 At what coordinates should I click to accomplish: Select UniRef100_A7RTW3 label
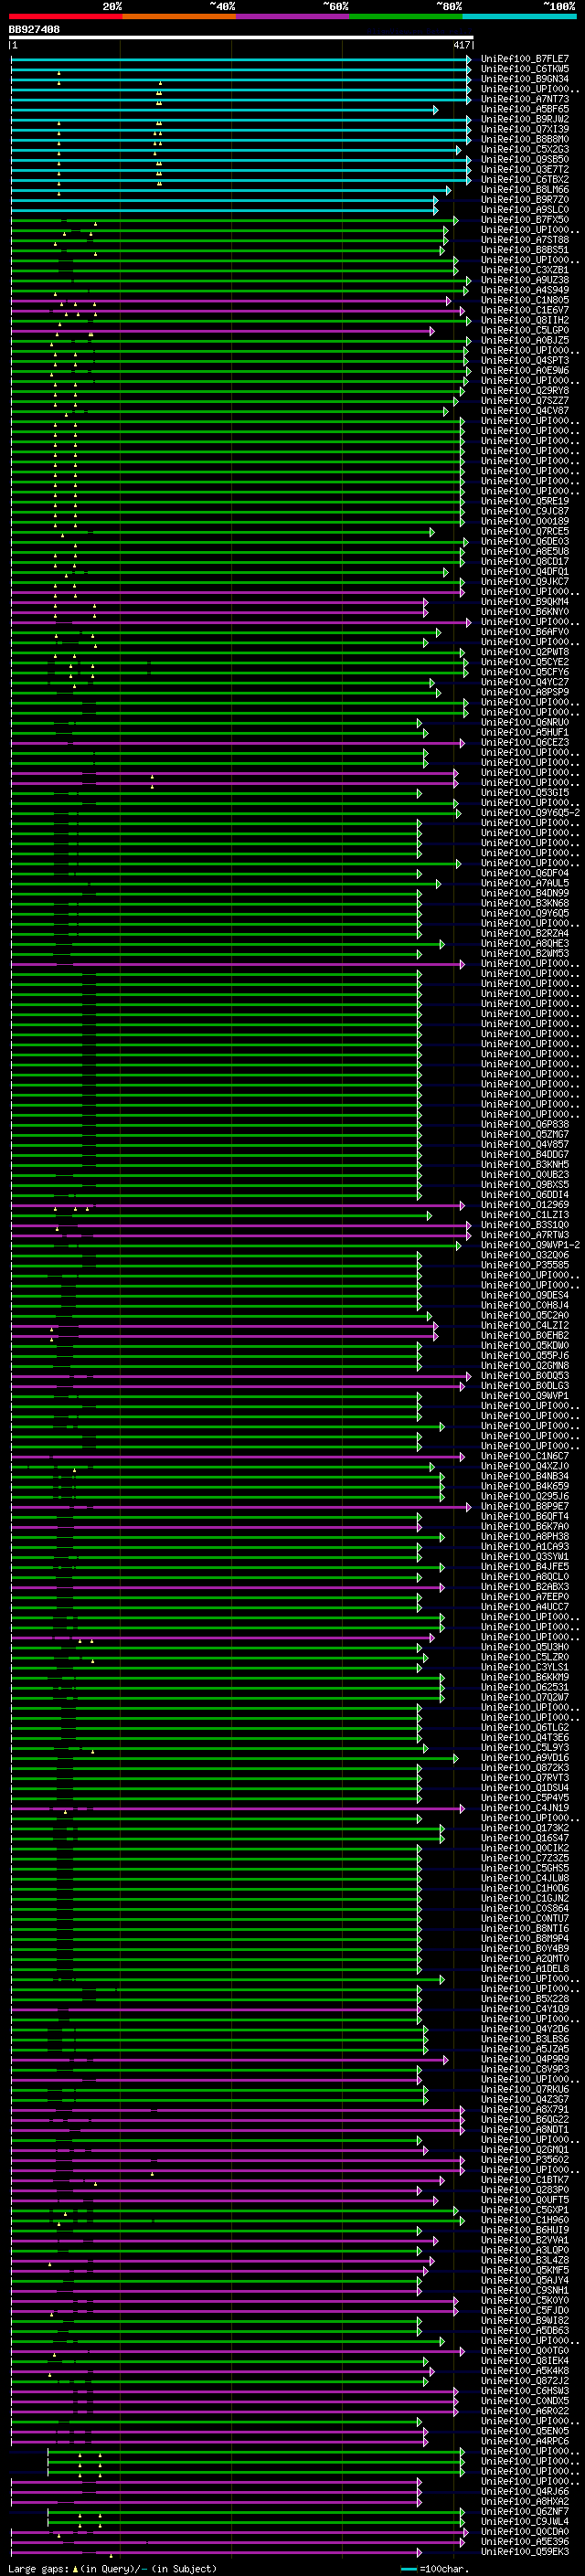coord(525,1235)
